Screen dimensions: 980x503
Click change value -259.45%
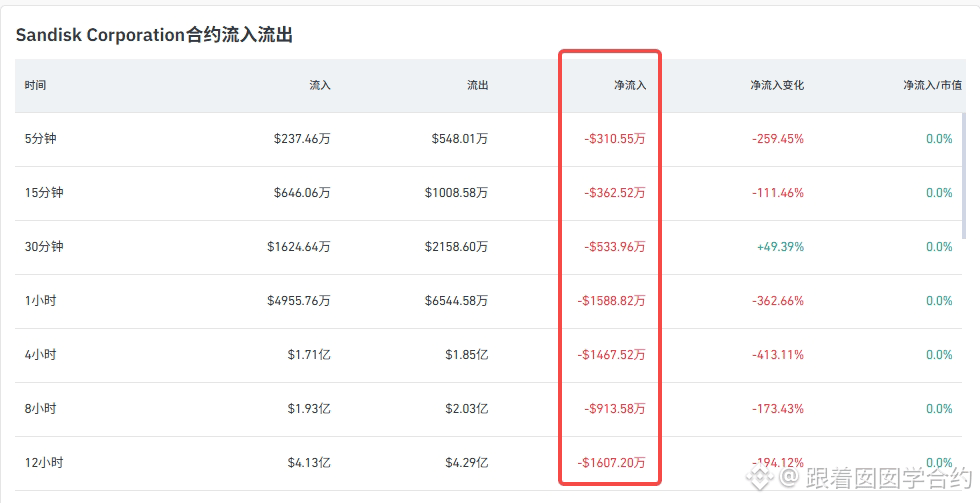(778, 139)
